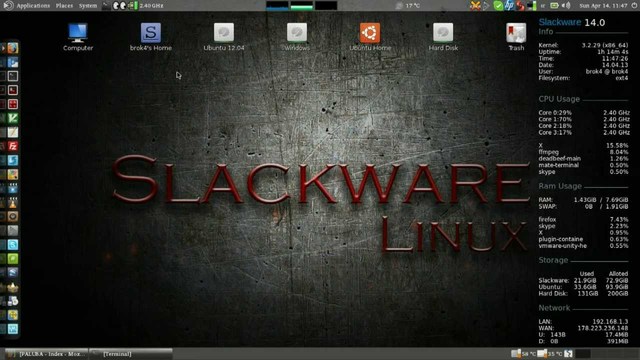Switch to PALUBA Index Mozilla taskbar window
640x360 pixels.
tap(46, 354)
